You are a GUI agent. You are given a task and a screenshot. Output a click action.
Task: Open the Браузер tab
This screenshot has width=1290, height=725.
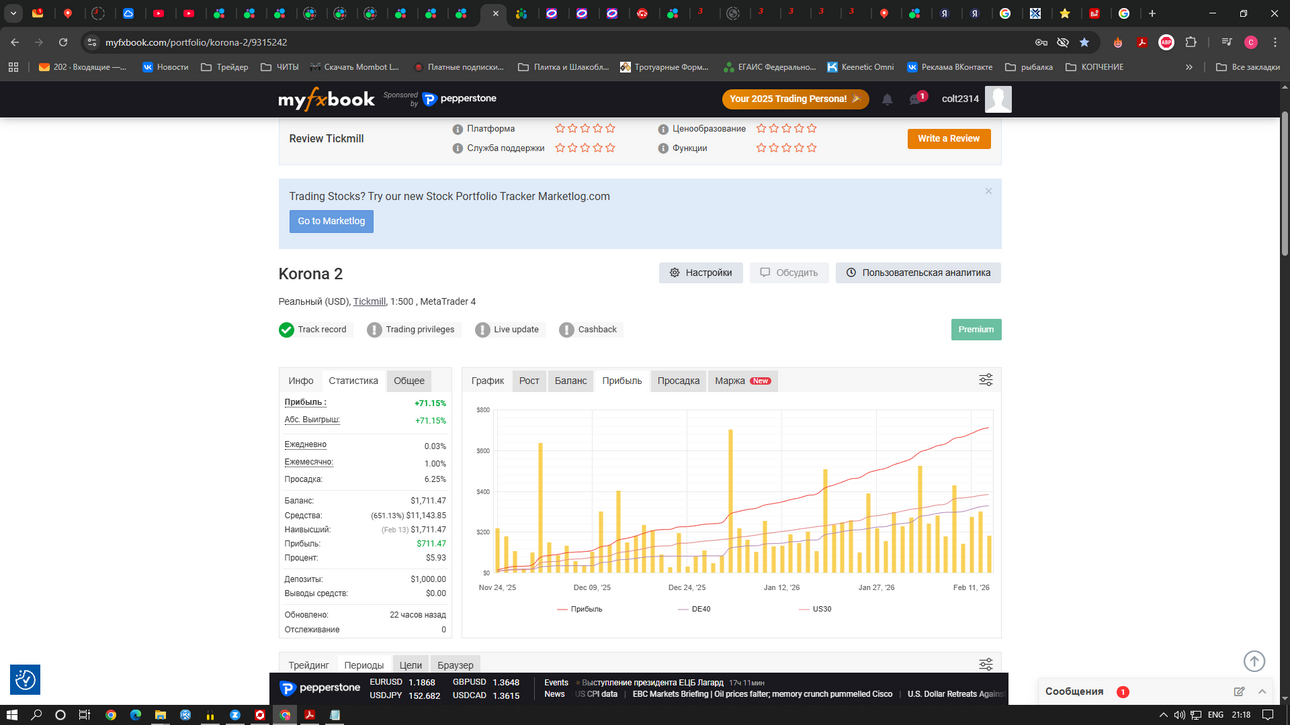(455, 665)
